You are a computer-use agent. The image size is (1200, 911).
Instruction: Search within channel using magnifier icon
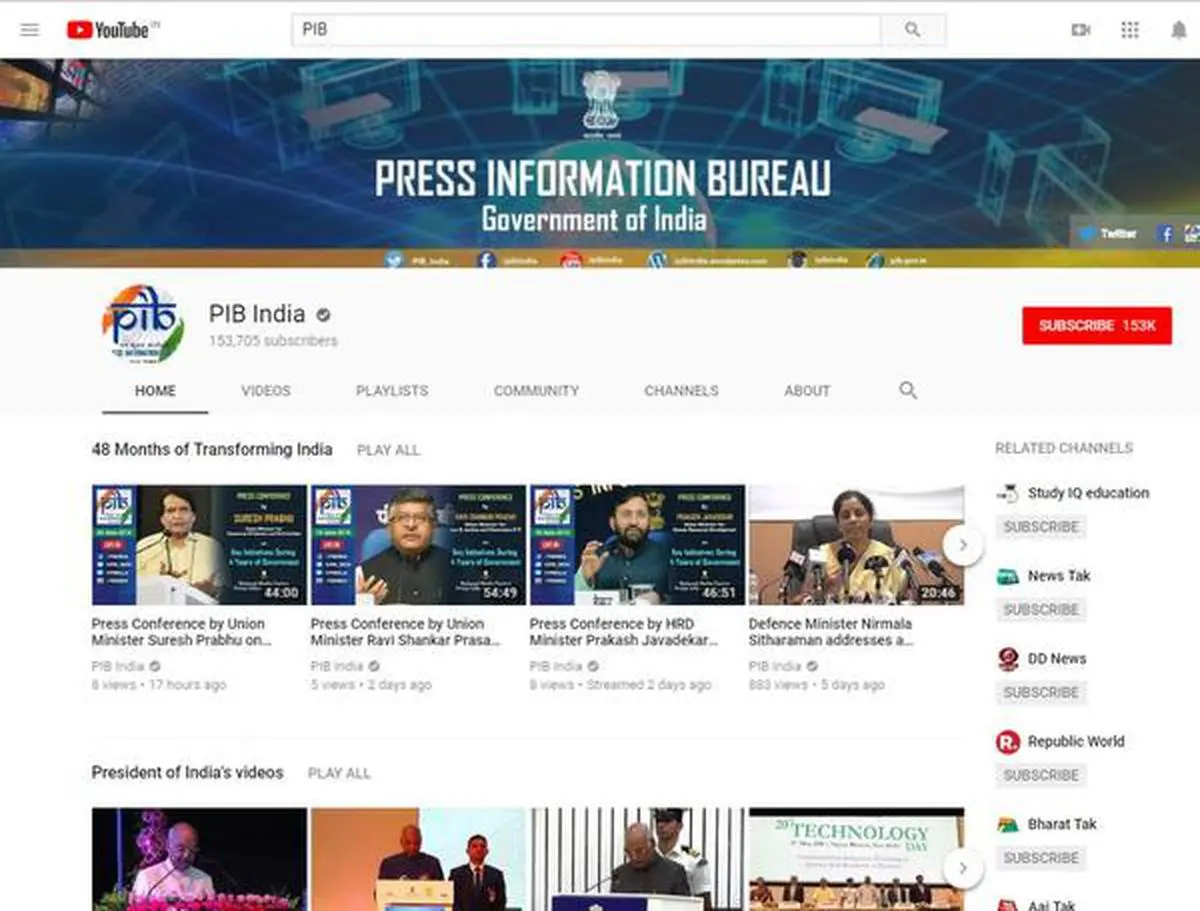pos(908,390)
